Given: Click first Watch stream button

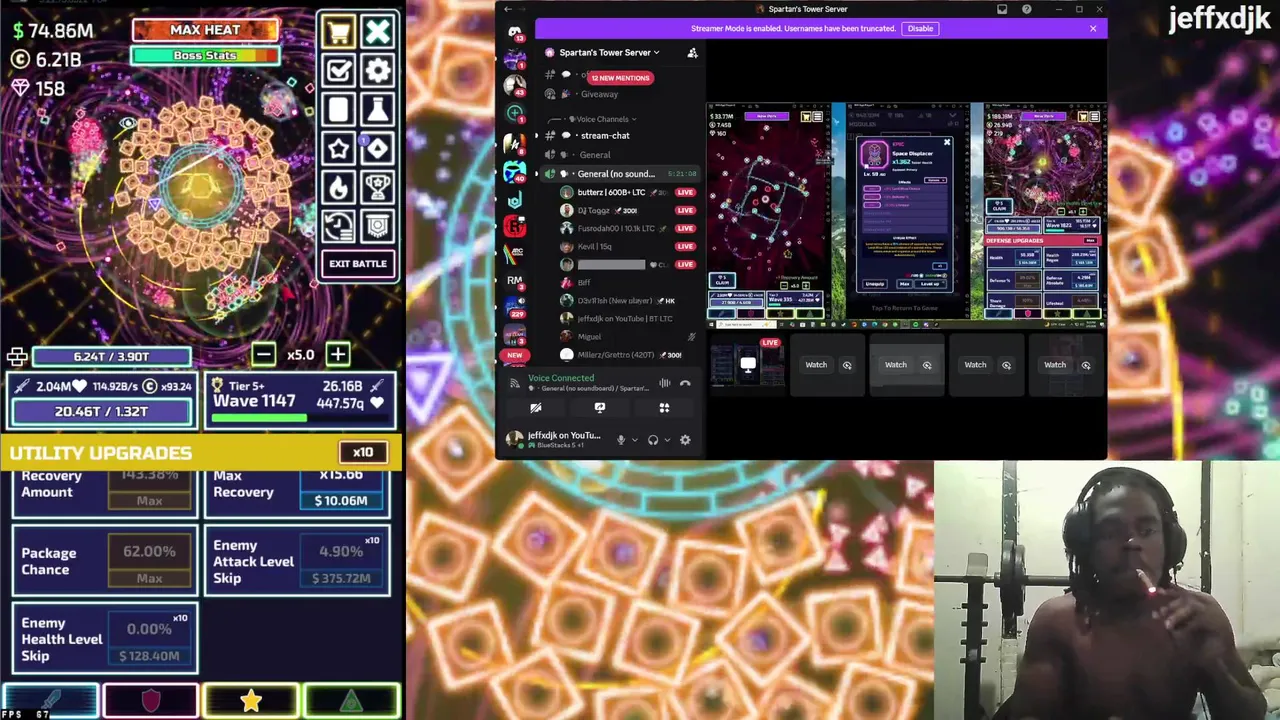Looking at the screenshot, I should pos(816,365).
